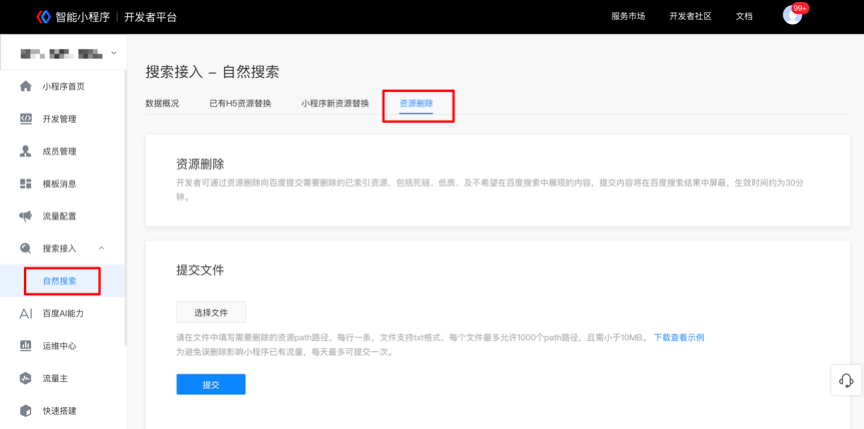Screen dimensions: 864x429
Task: Click the sidebar vertical scrollbar
Action: click(126, 209)
